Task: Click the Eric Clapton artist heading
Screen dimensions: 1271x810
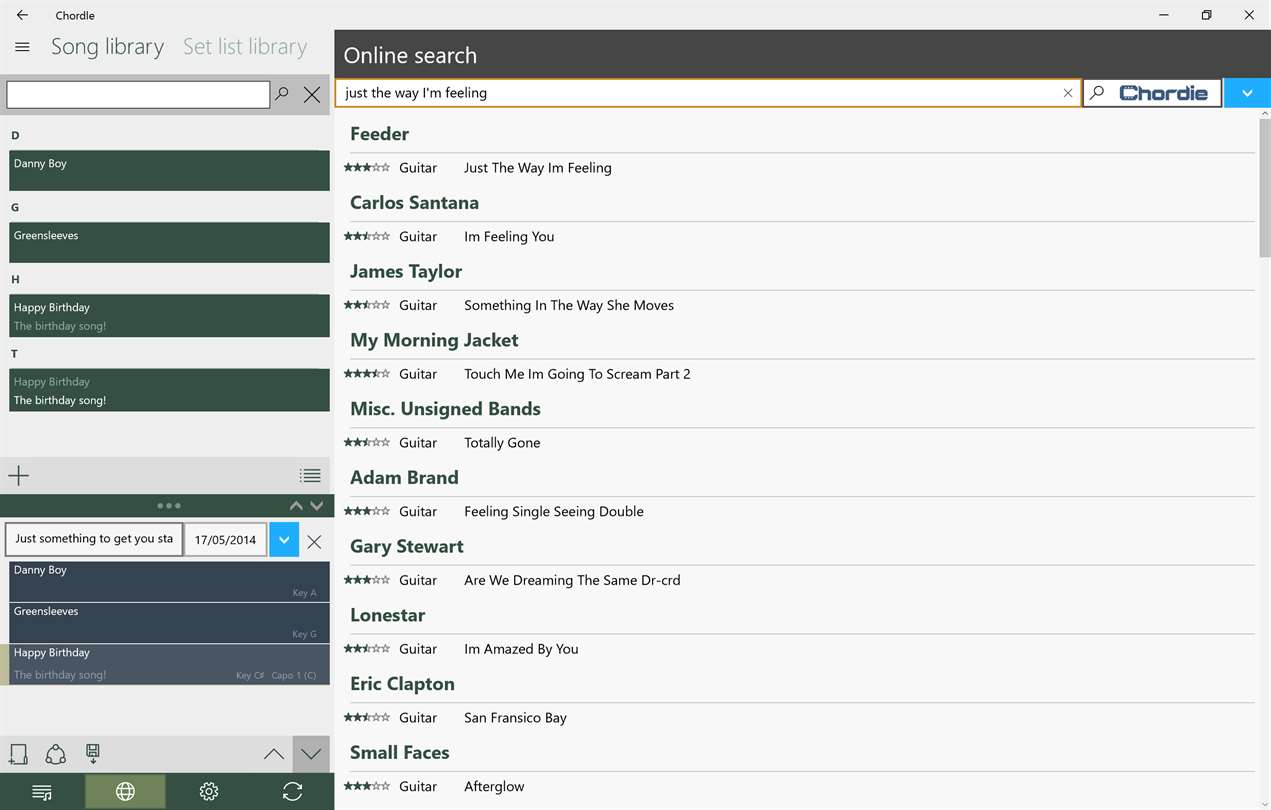Action: tap(402, 684)
